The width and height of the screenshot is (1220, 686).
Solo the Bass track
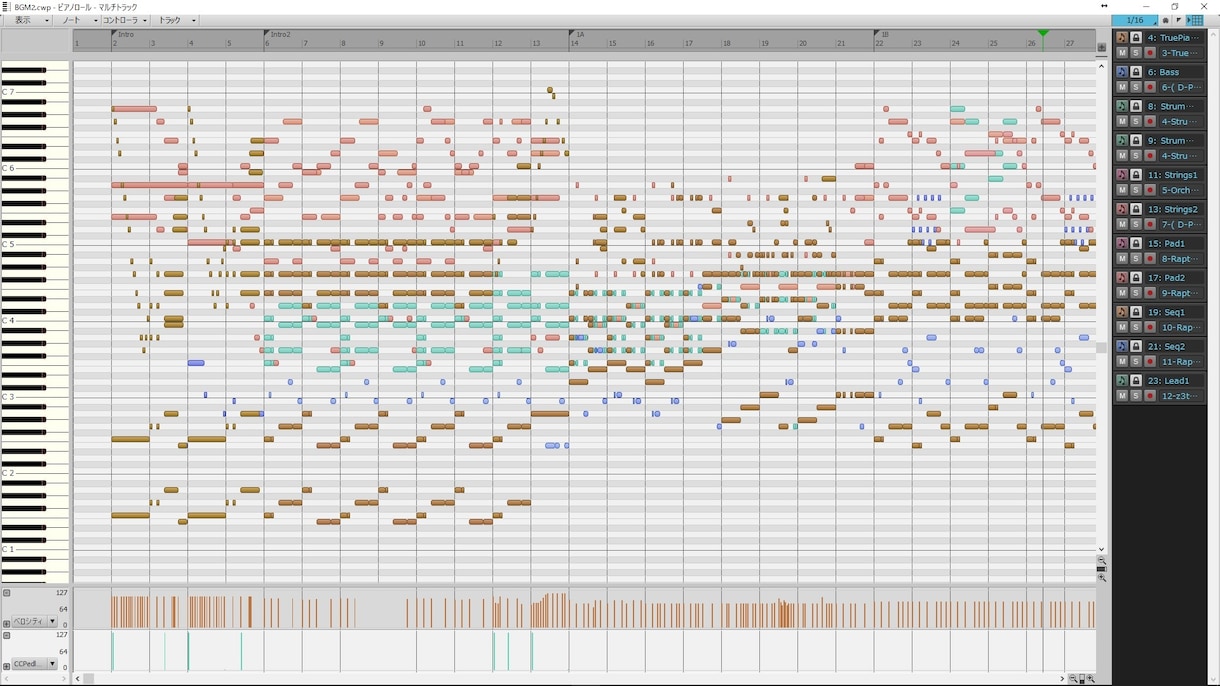click(x=1136, y=87)
